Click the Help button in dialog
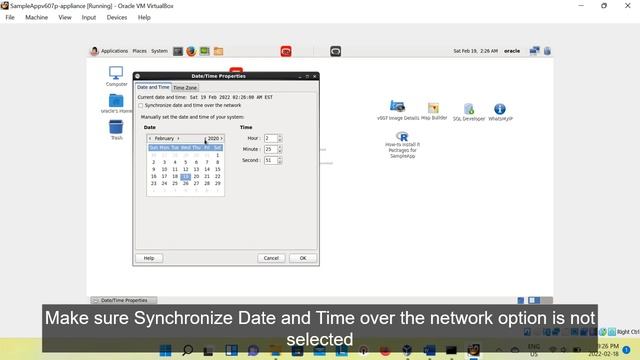The image size is (640, 360). pyautogui.click(x=149, y=258)
